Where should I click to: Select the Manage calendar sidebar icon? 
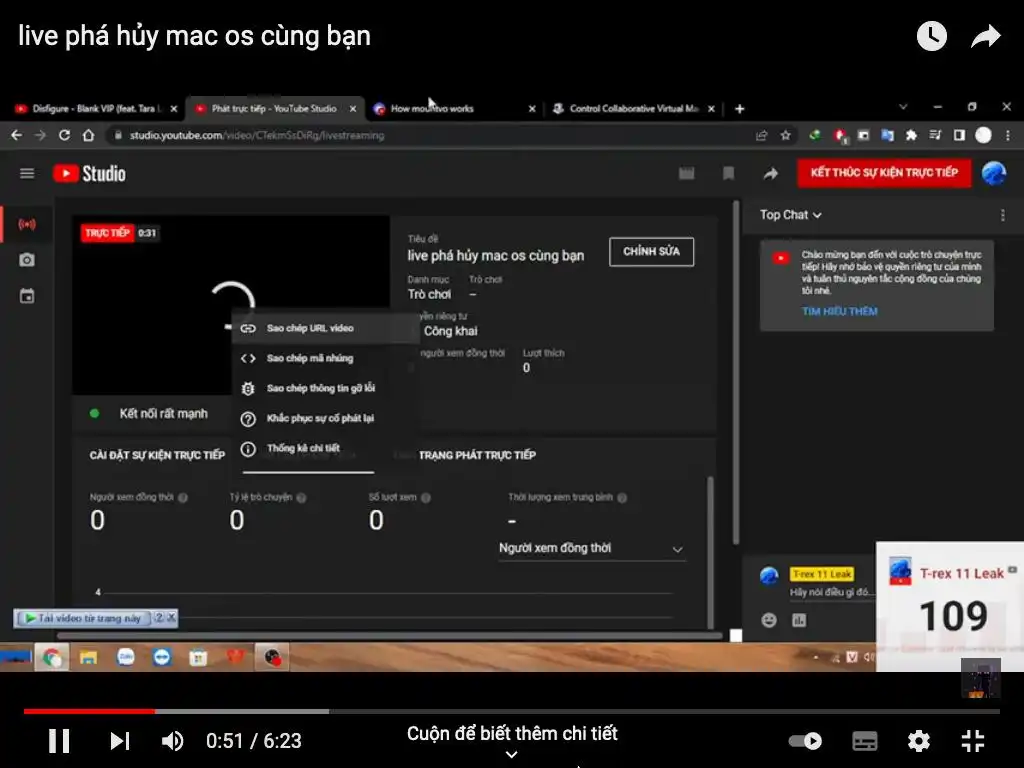tap(27, 296)
